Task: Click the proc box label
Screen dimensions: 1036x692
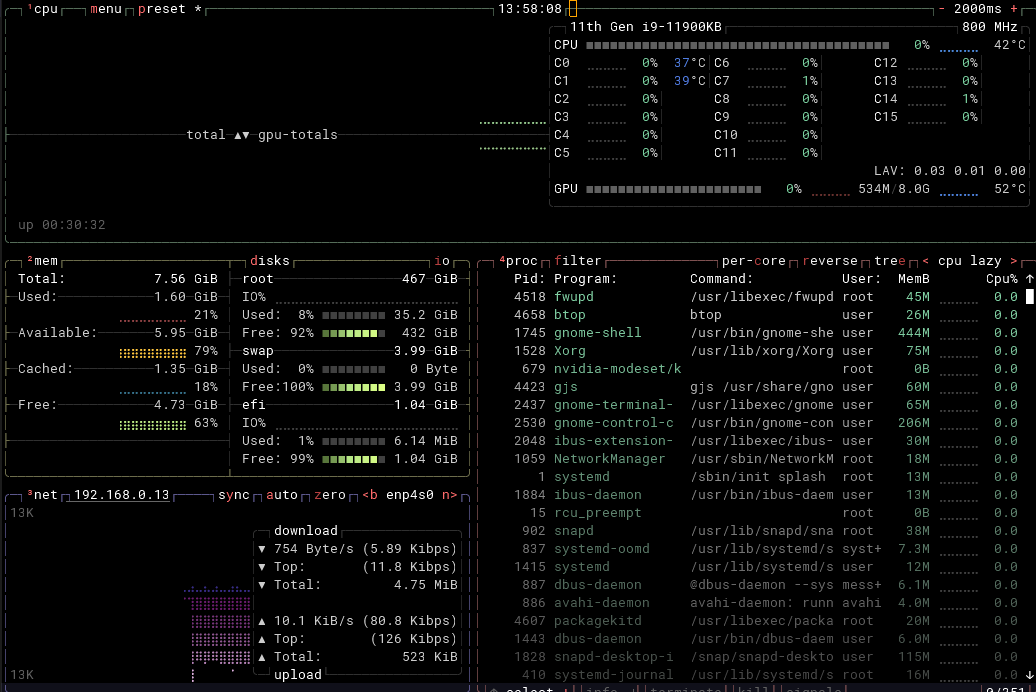Action: (x=519, y=261)
